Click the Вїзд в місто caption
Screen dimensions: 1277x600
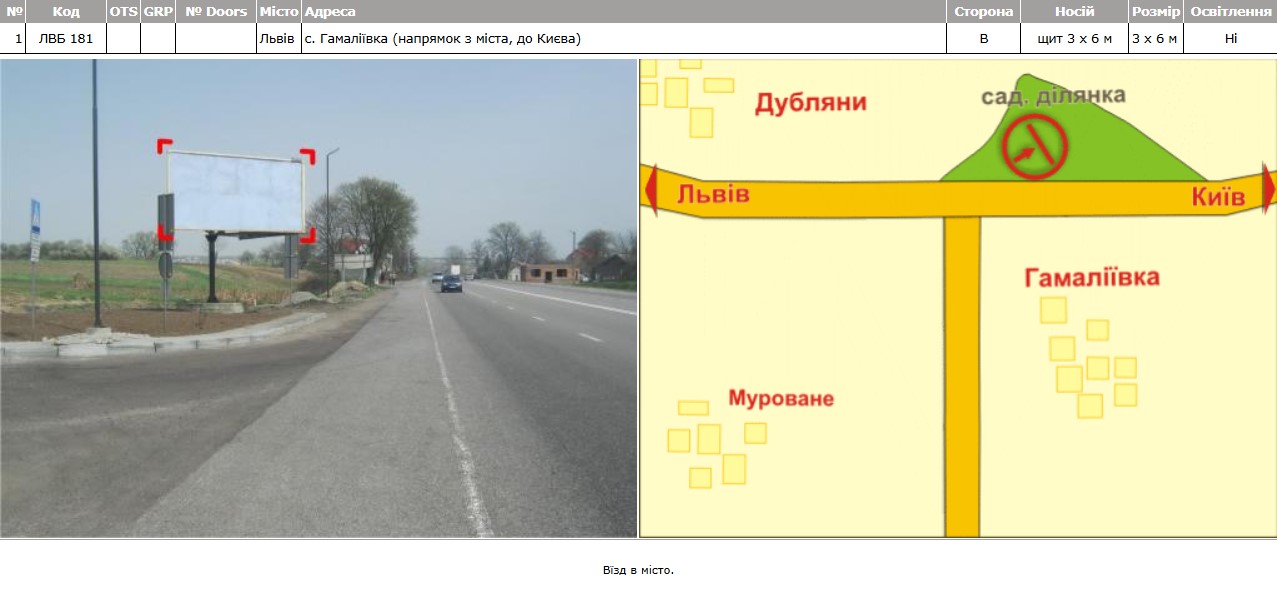(x=638, y=570)
